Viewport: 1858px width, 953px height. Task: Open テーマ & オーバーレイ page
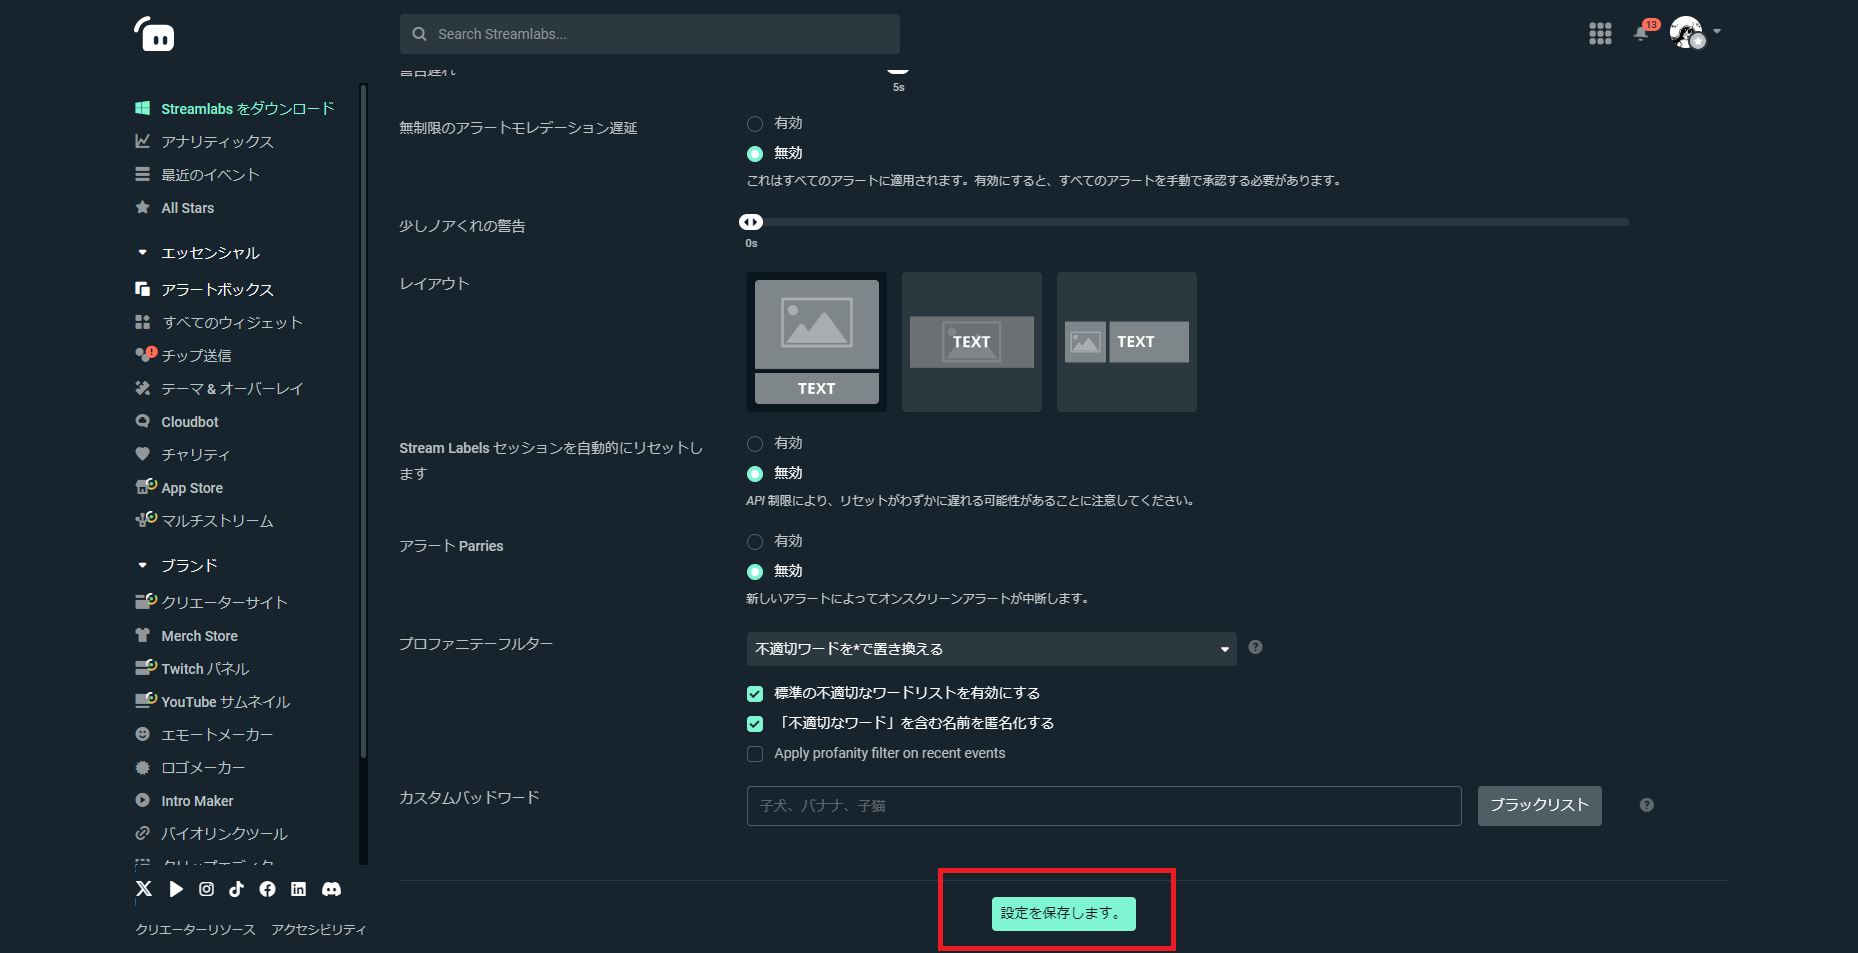[x=232, y=388]
